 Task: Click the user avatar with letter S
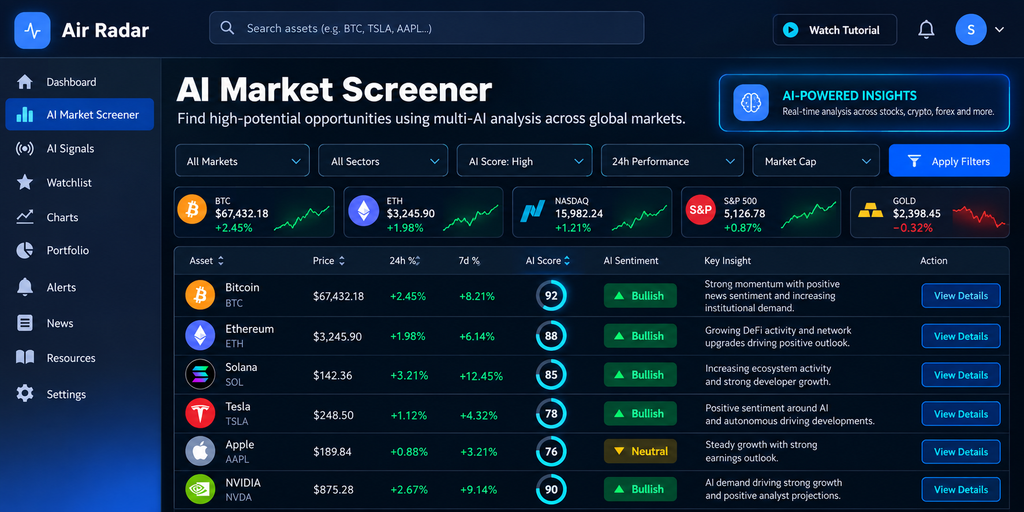point(970,29)
